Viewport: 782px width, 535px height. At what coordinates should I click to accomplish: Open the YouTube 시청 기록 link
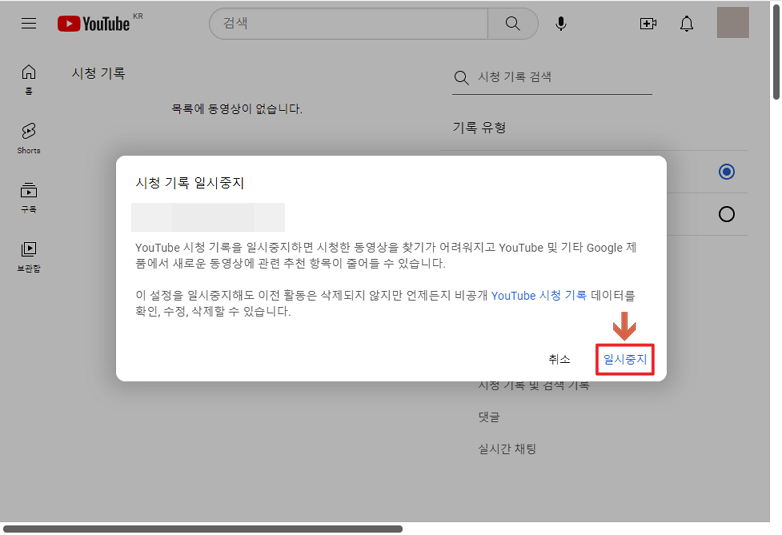[x=539, y=296]
